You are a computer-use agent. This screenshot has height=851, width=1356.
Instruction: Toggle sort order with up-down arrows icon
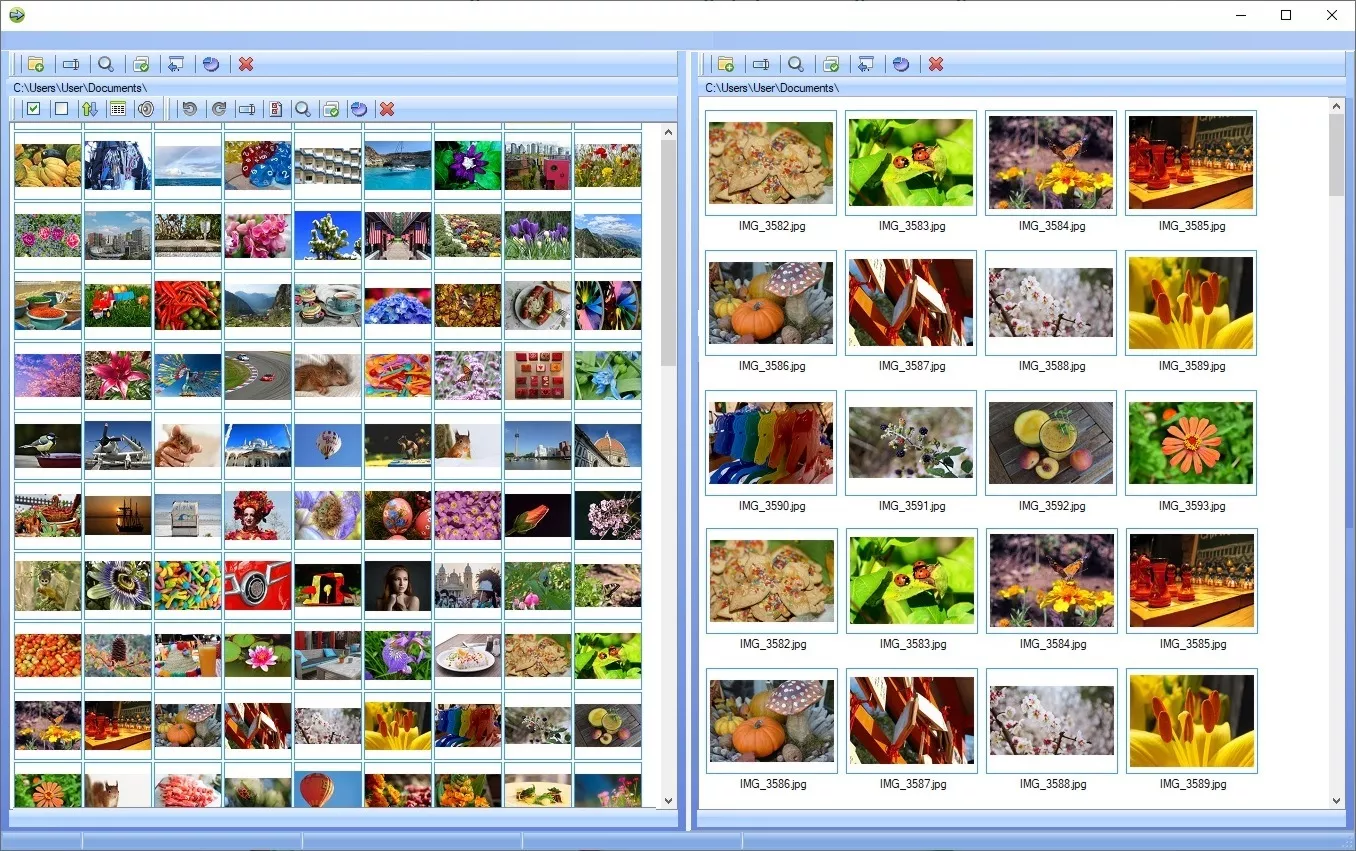pos(90,109)
